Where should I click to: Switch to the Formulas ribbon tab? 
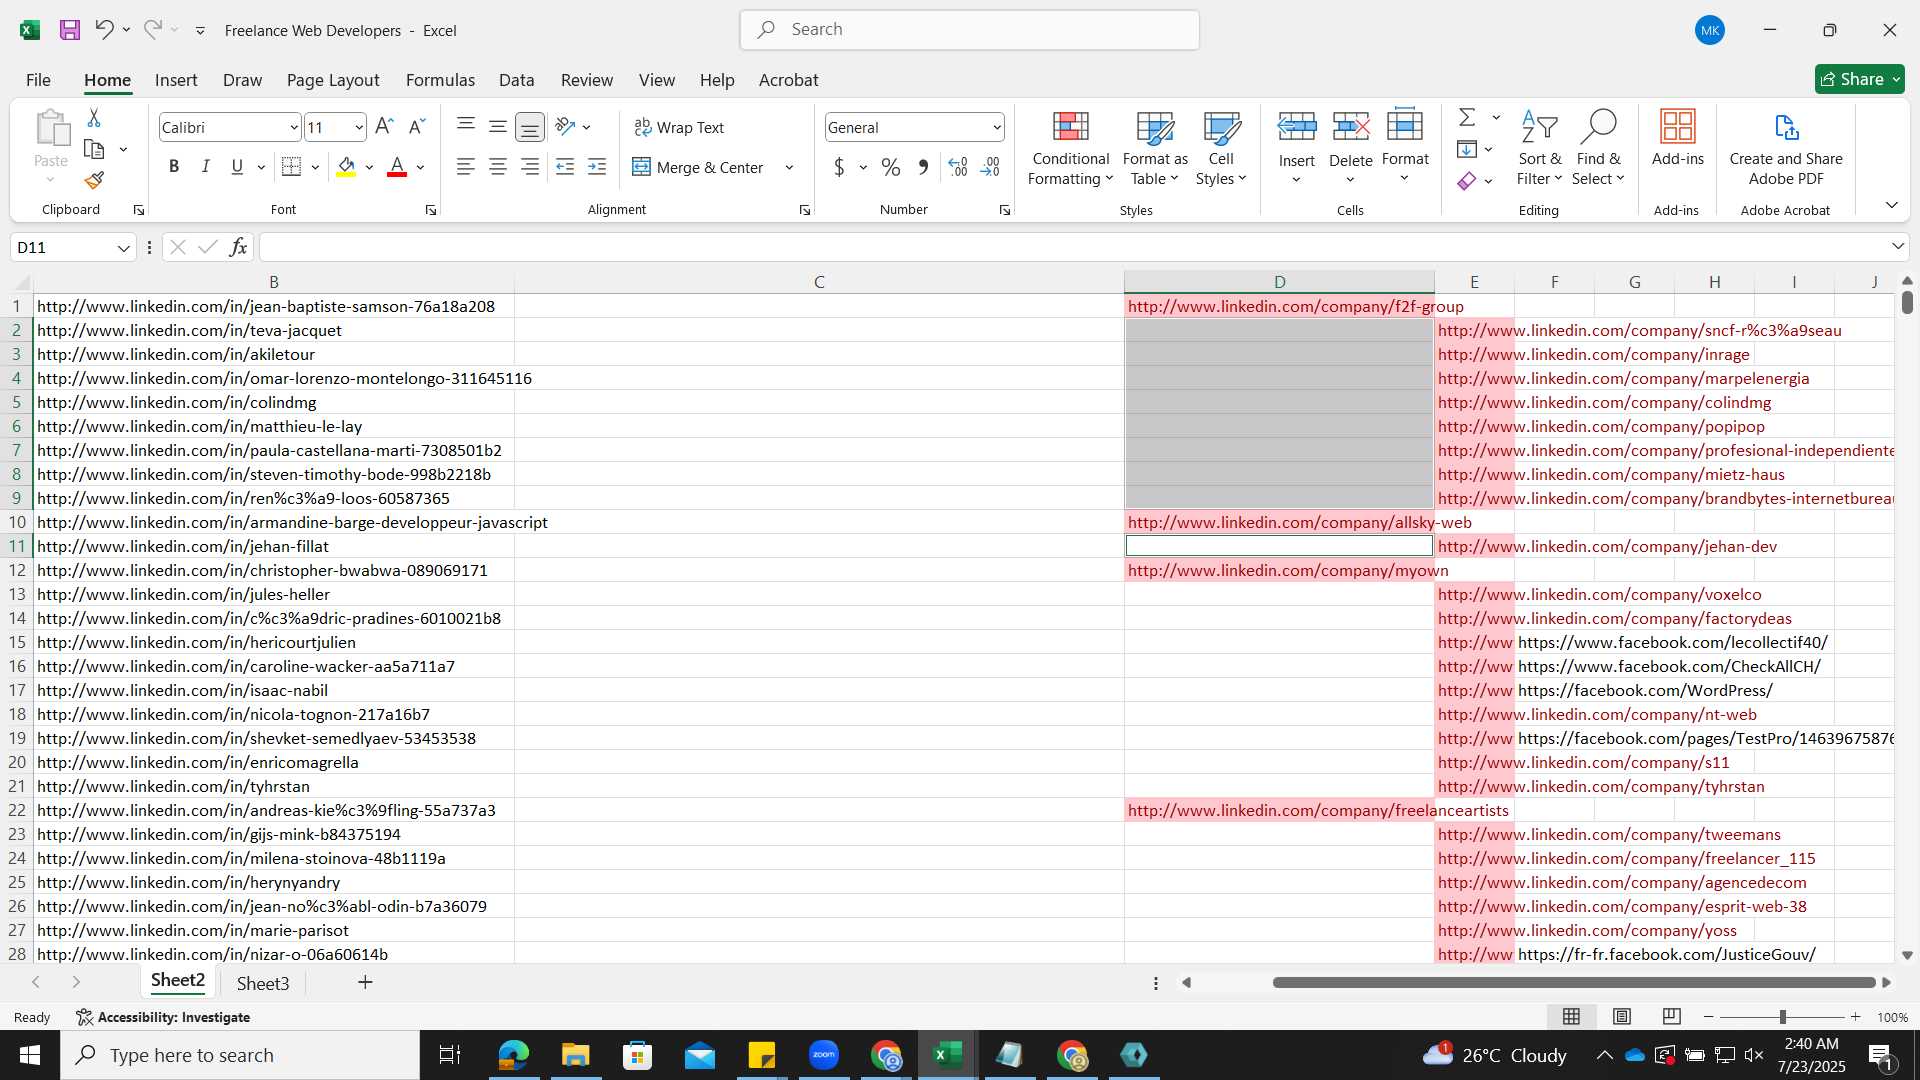pos(440,80)
